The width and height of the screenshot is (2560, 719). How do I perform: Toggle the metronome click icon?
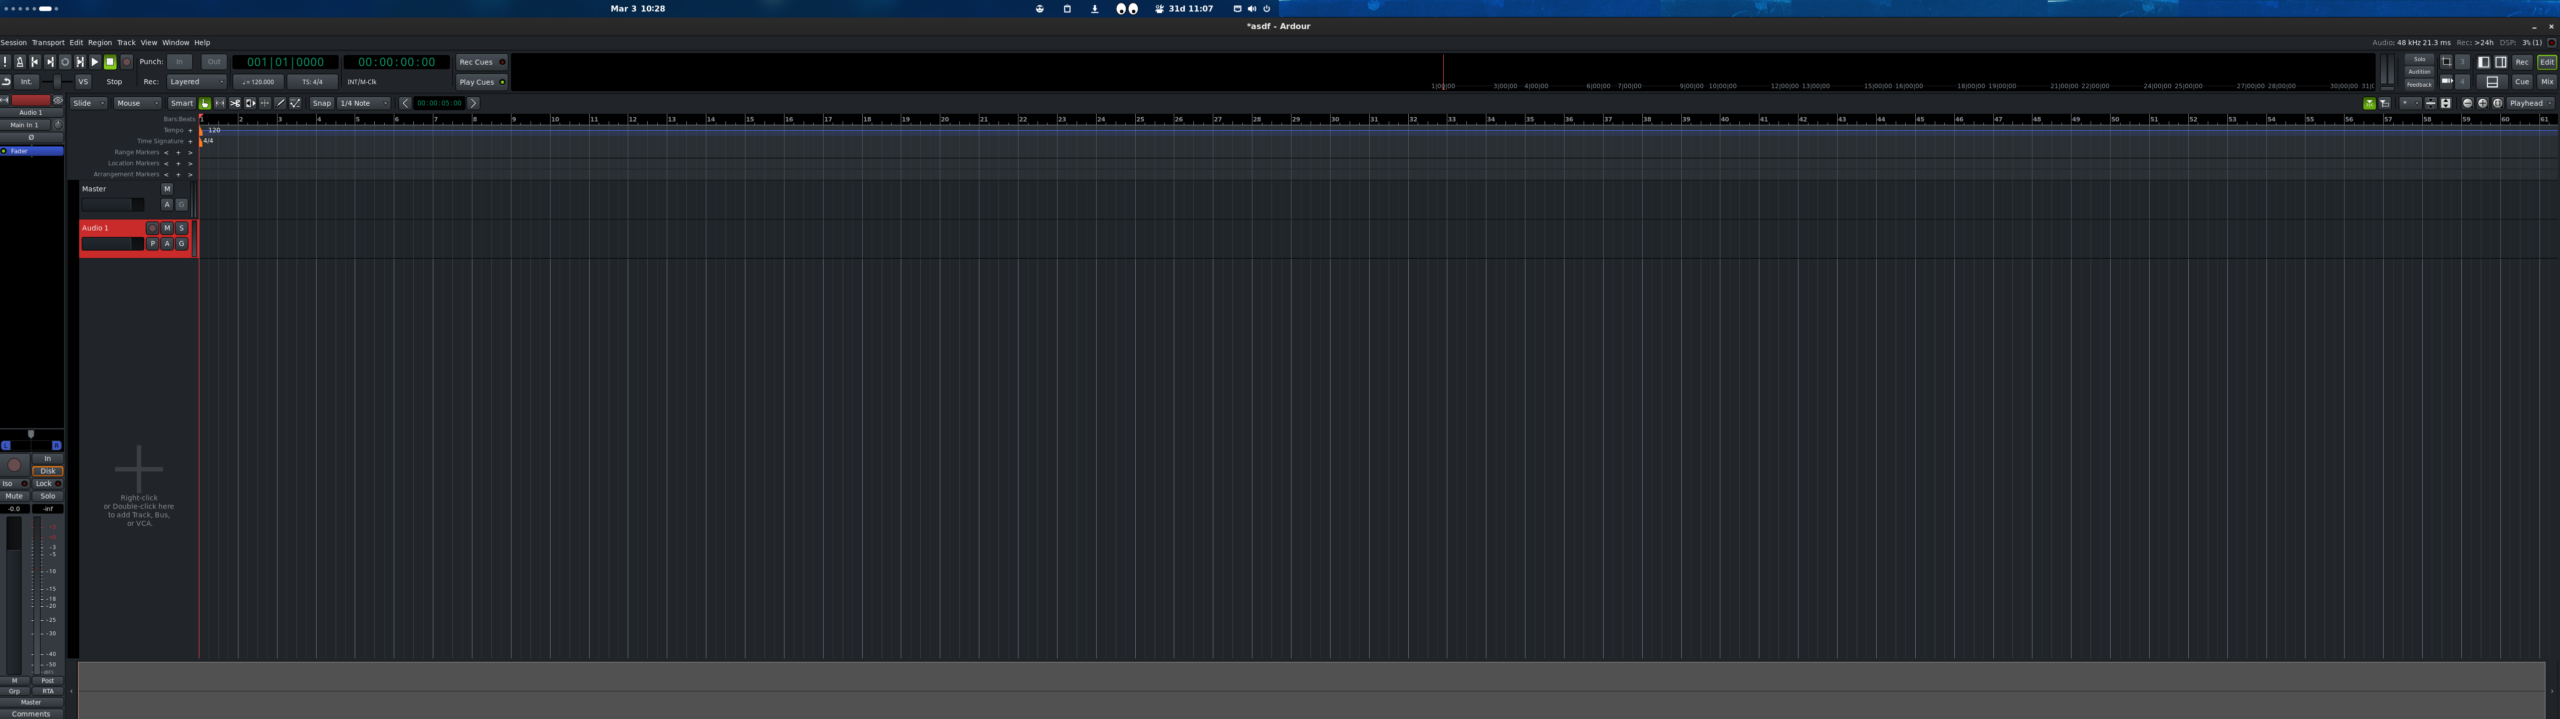point(20,62)
